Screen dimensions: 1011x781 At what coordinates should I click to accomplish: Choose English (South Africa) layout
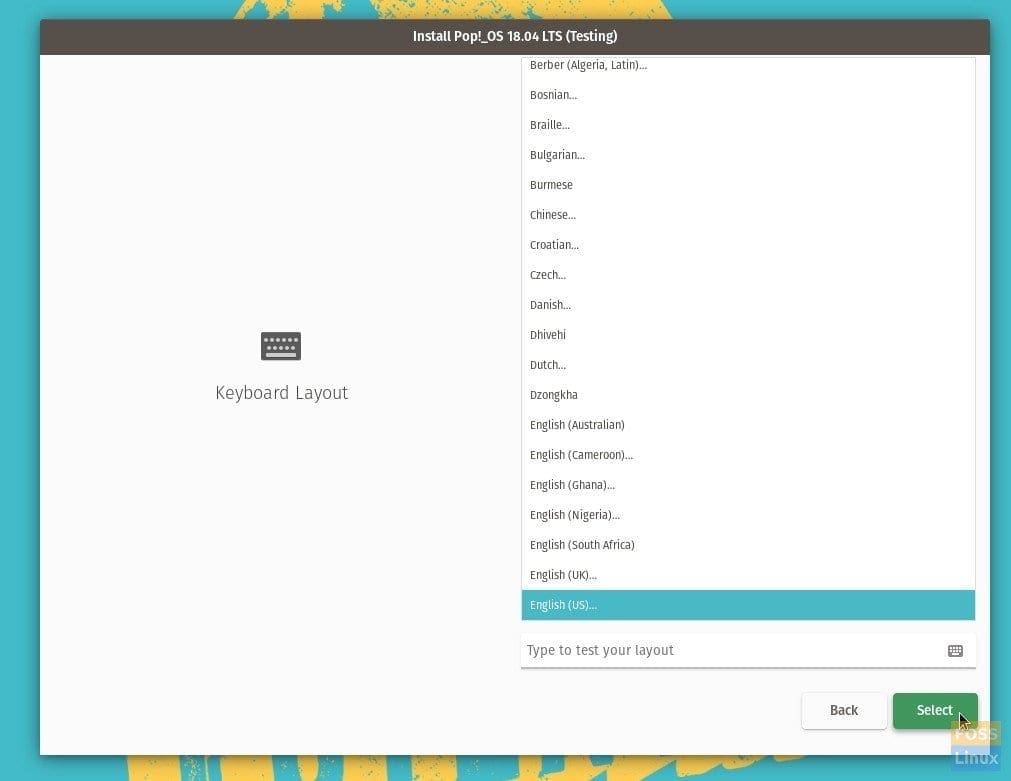[748, 545]
